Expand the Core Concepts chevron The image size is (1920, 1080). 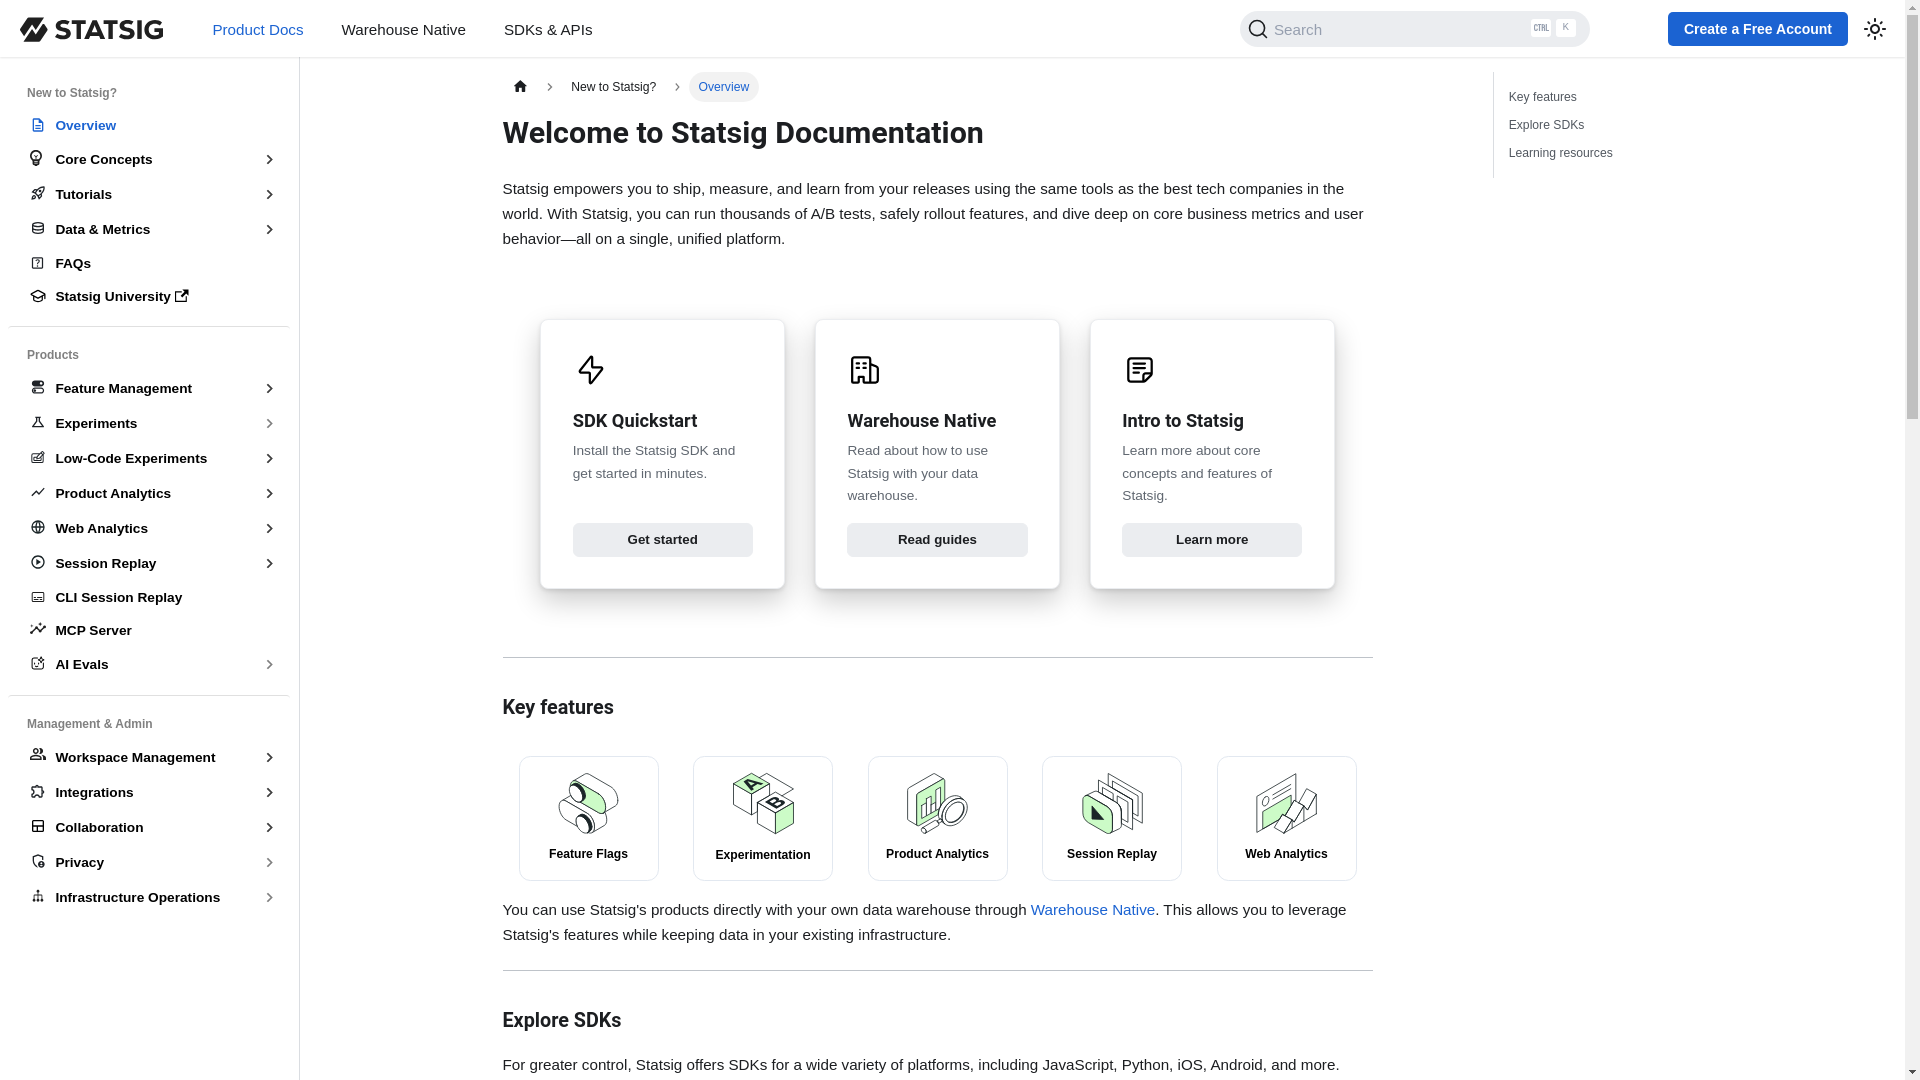pos(269,160)
